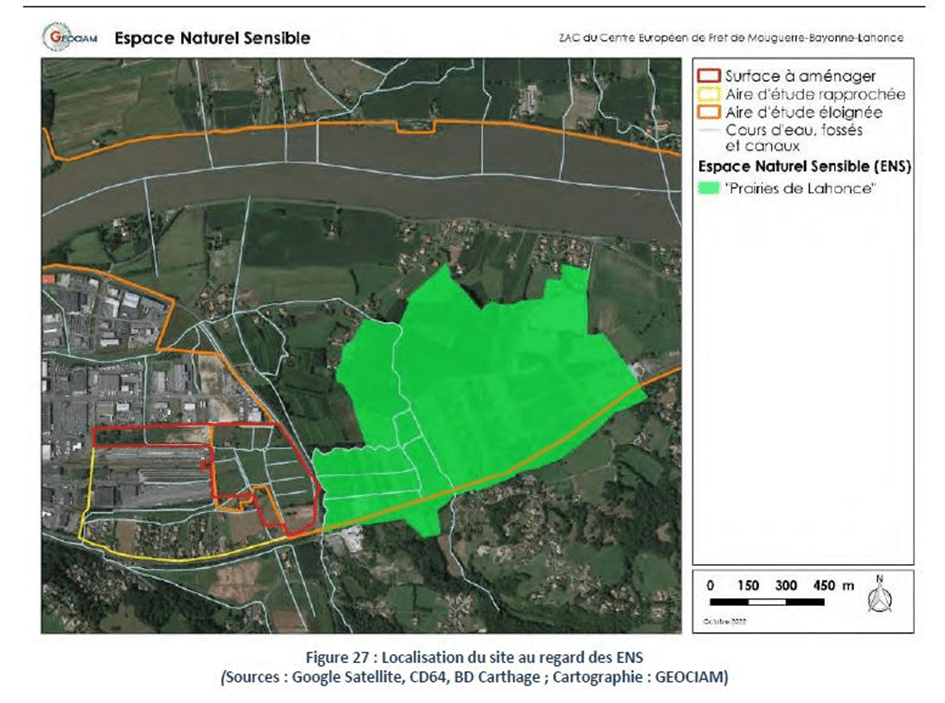Screen dimensions: 945x703
Task: Click the Espace Naturel Sensible map title
Action: (x=212, y=39)
